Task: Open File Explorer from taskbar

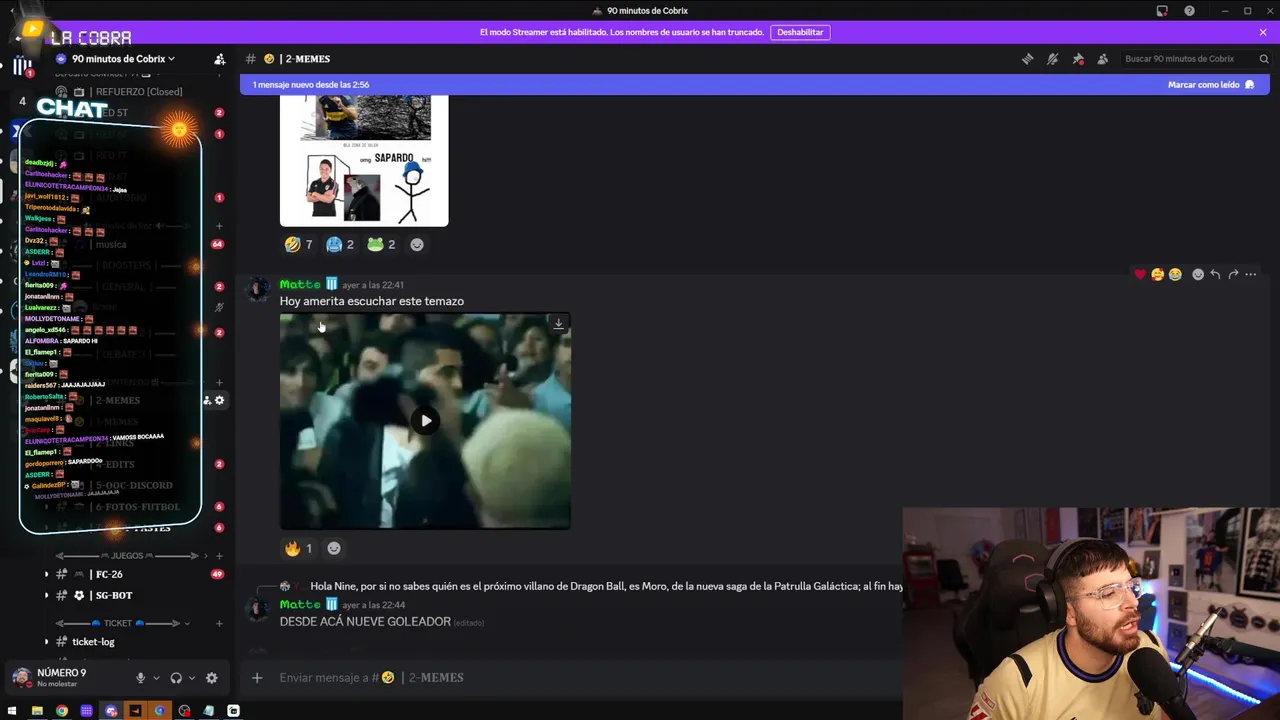Action: coord(37,711)
